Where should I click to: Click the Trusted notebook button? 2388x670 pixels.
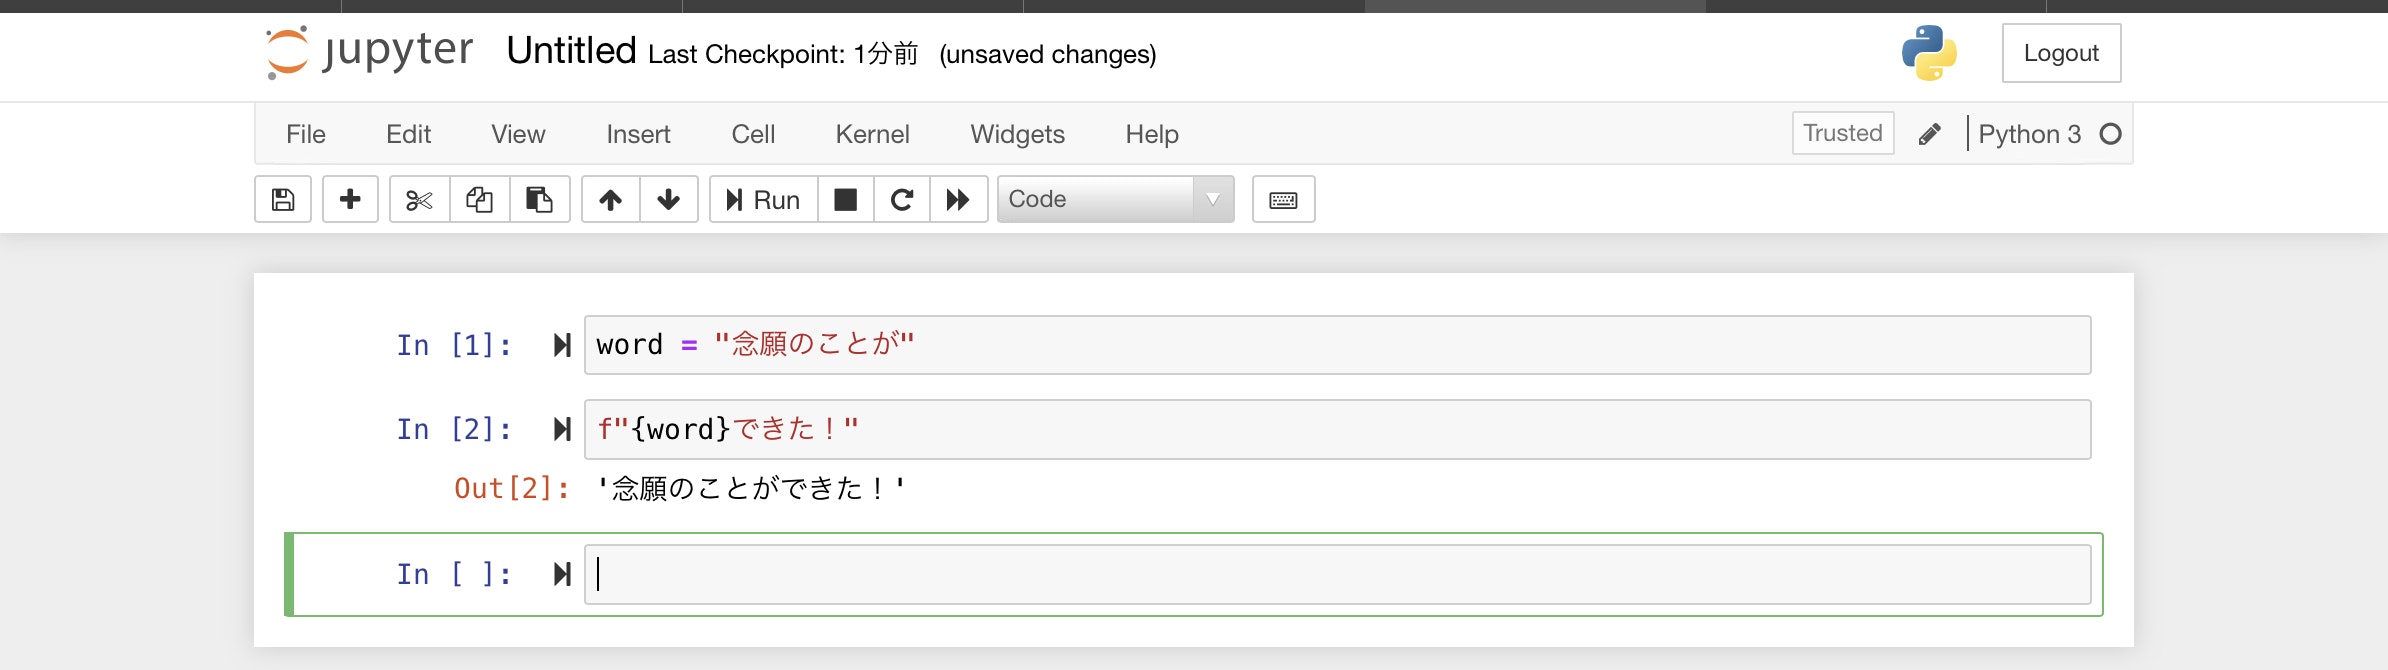[1843, 133]
